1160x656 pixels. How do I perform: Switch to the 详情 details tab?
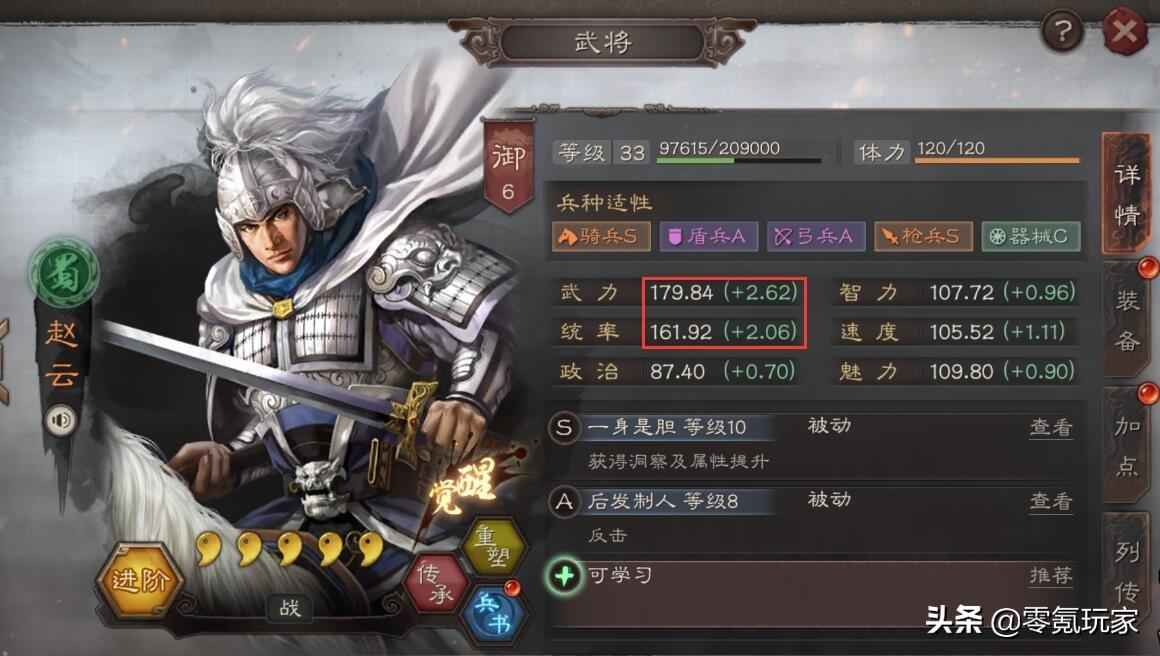click(1127, 195)
